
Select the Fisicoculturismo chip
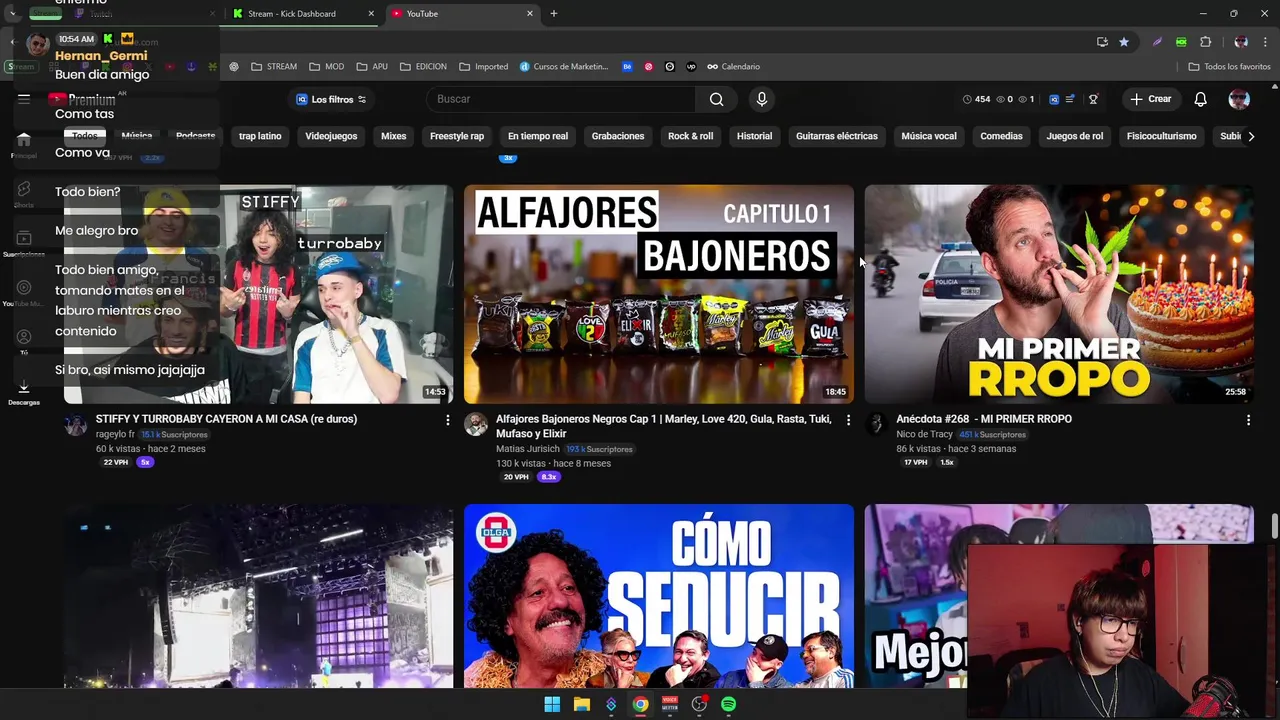pos(1161,136)
